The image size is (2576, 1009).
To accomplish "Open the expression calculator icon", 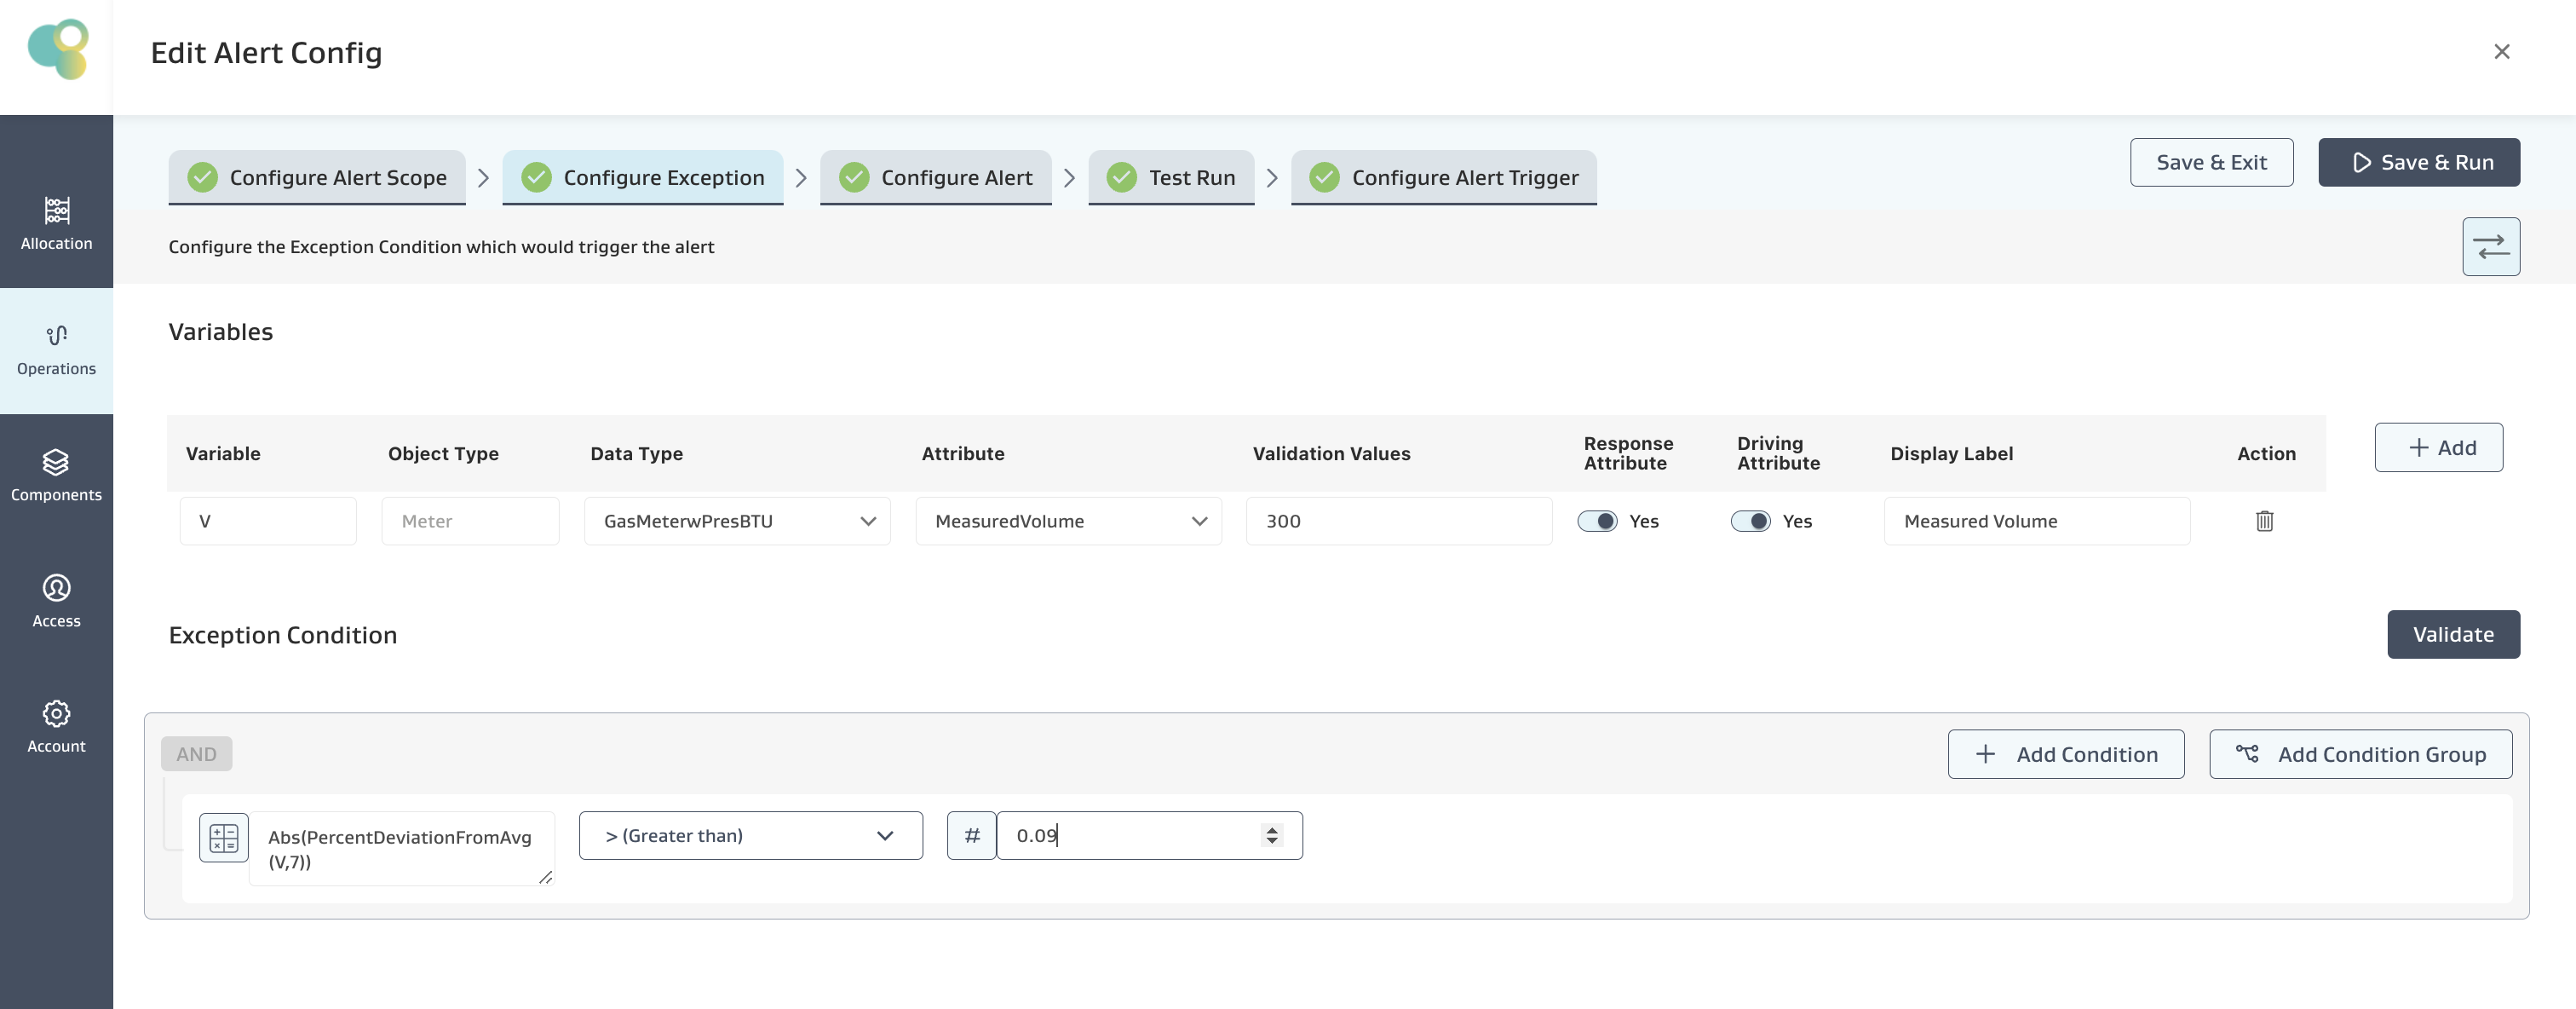I will [x=224, y=837].
